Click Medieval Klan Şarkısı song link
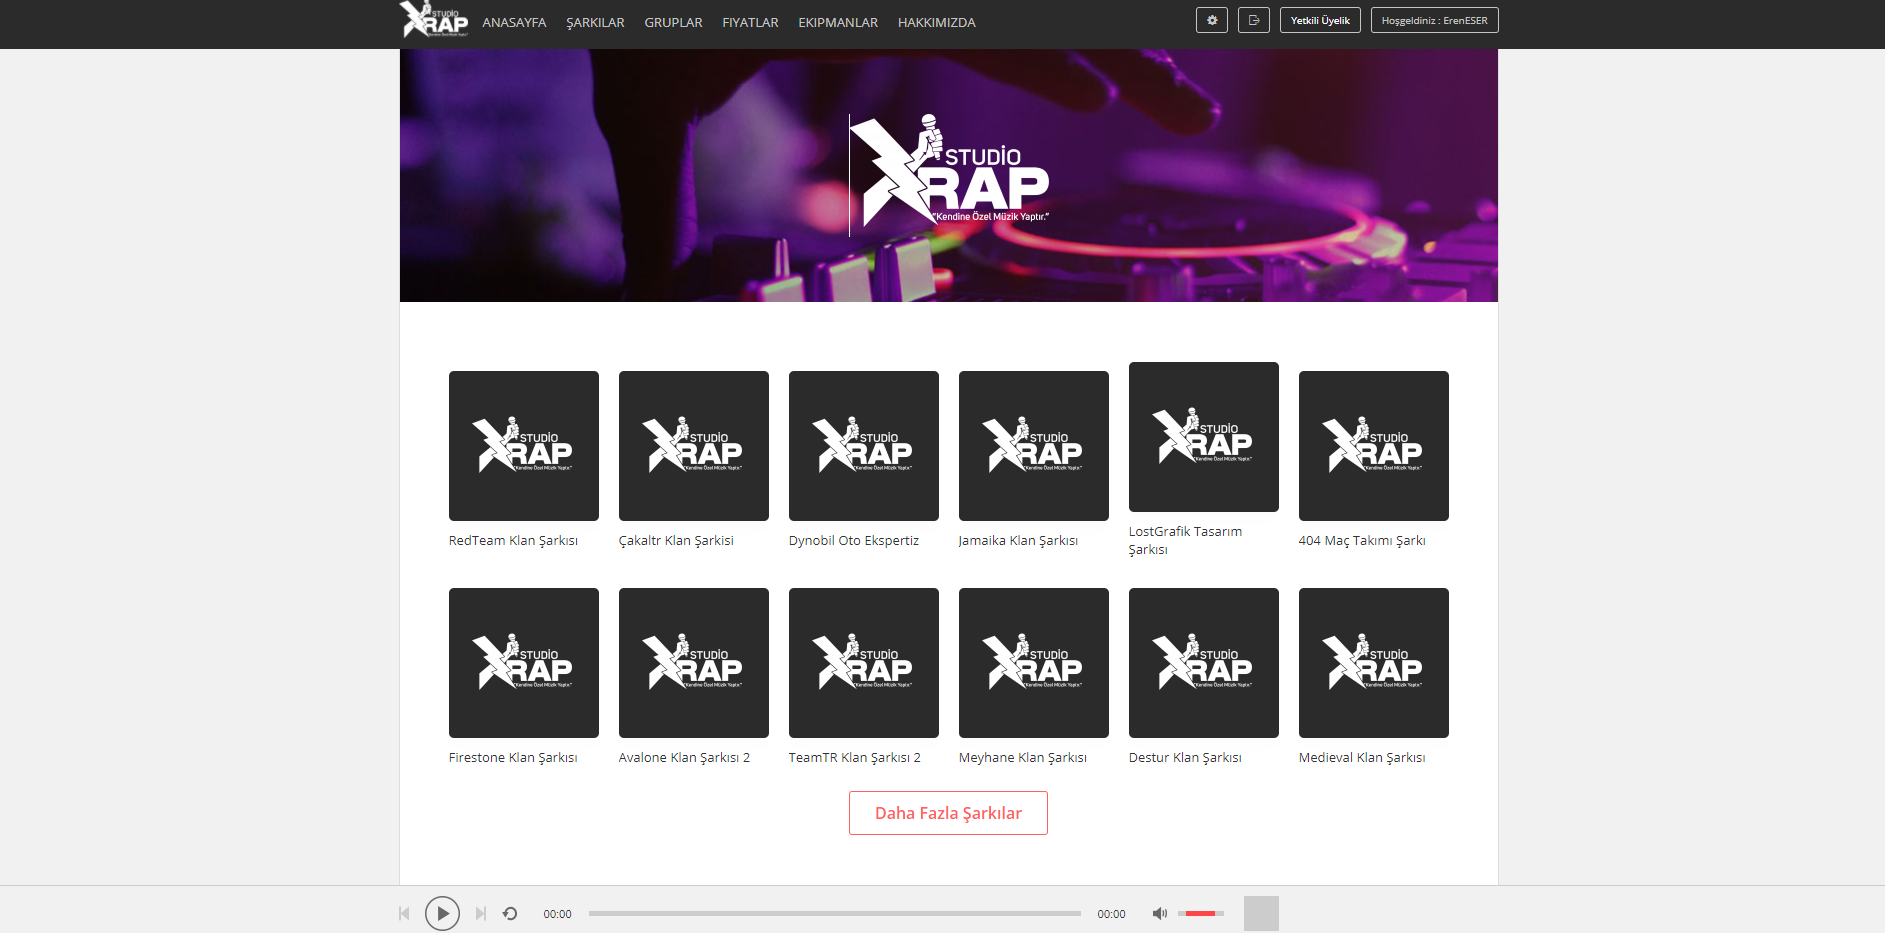 [x=1361, y=758]
